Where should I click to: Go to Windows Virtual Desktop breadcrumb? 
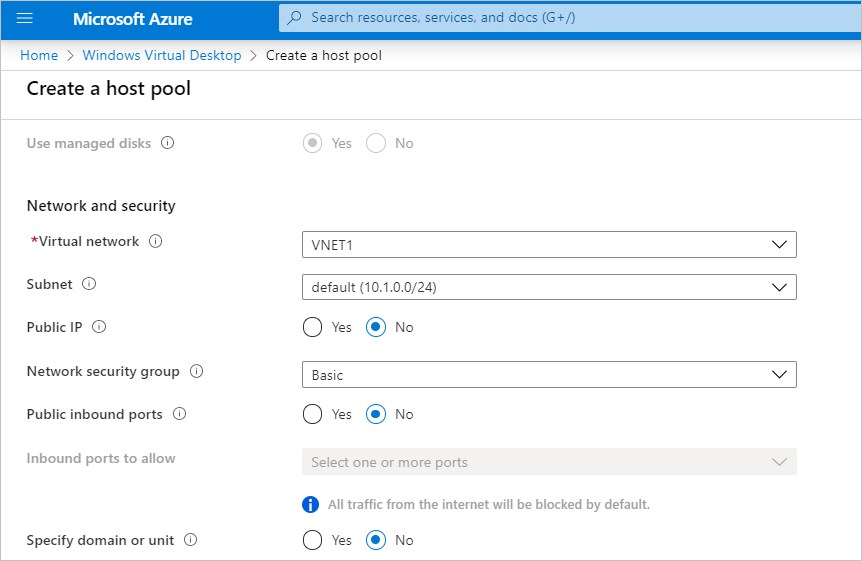(162, 56)
